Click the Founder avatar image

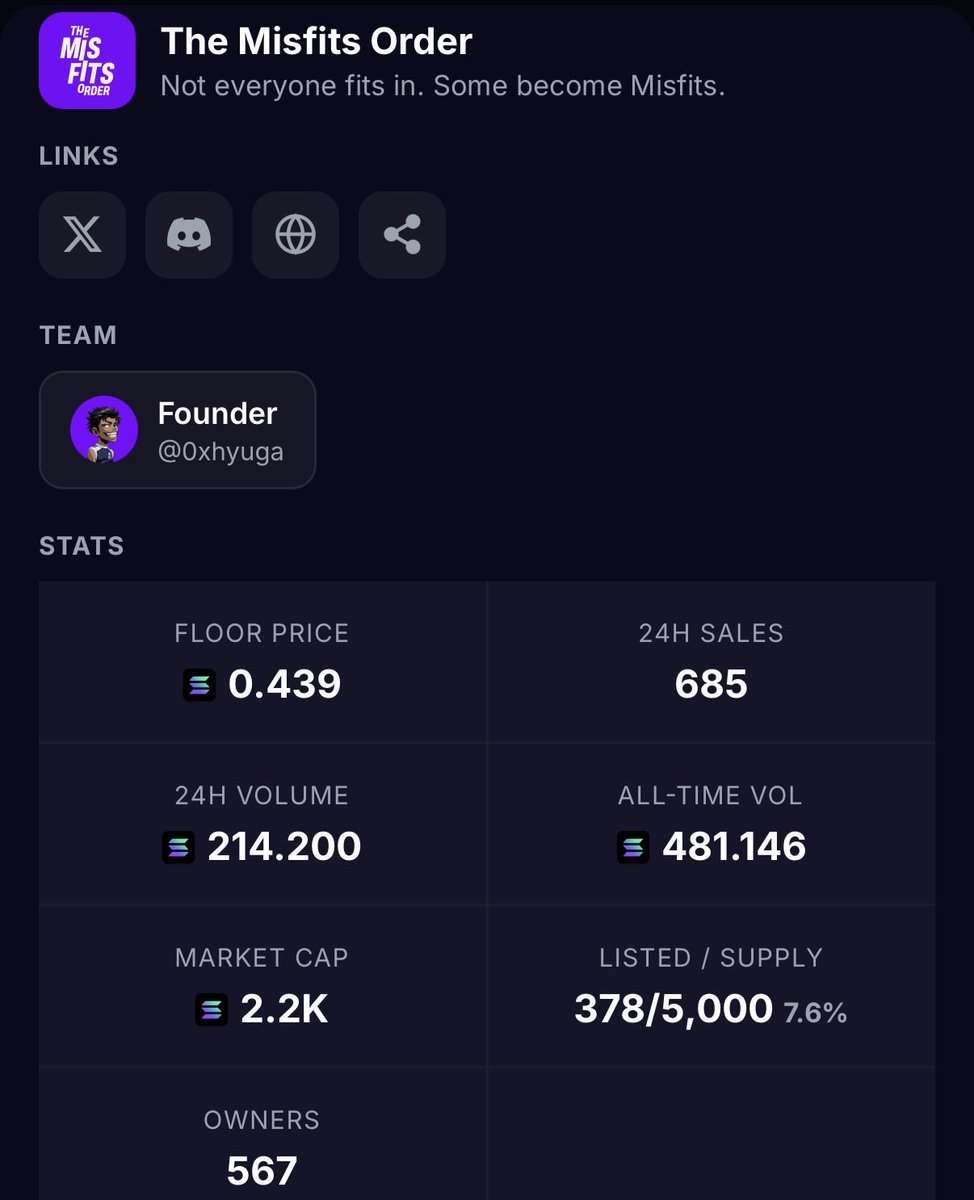pos(104,430)
